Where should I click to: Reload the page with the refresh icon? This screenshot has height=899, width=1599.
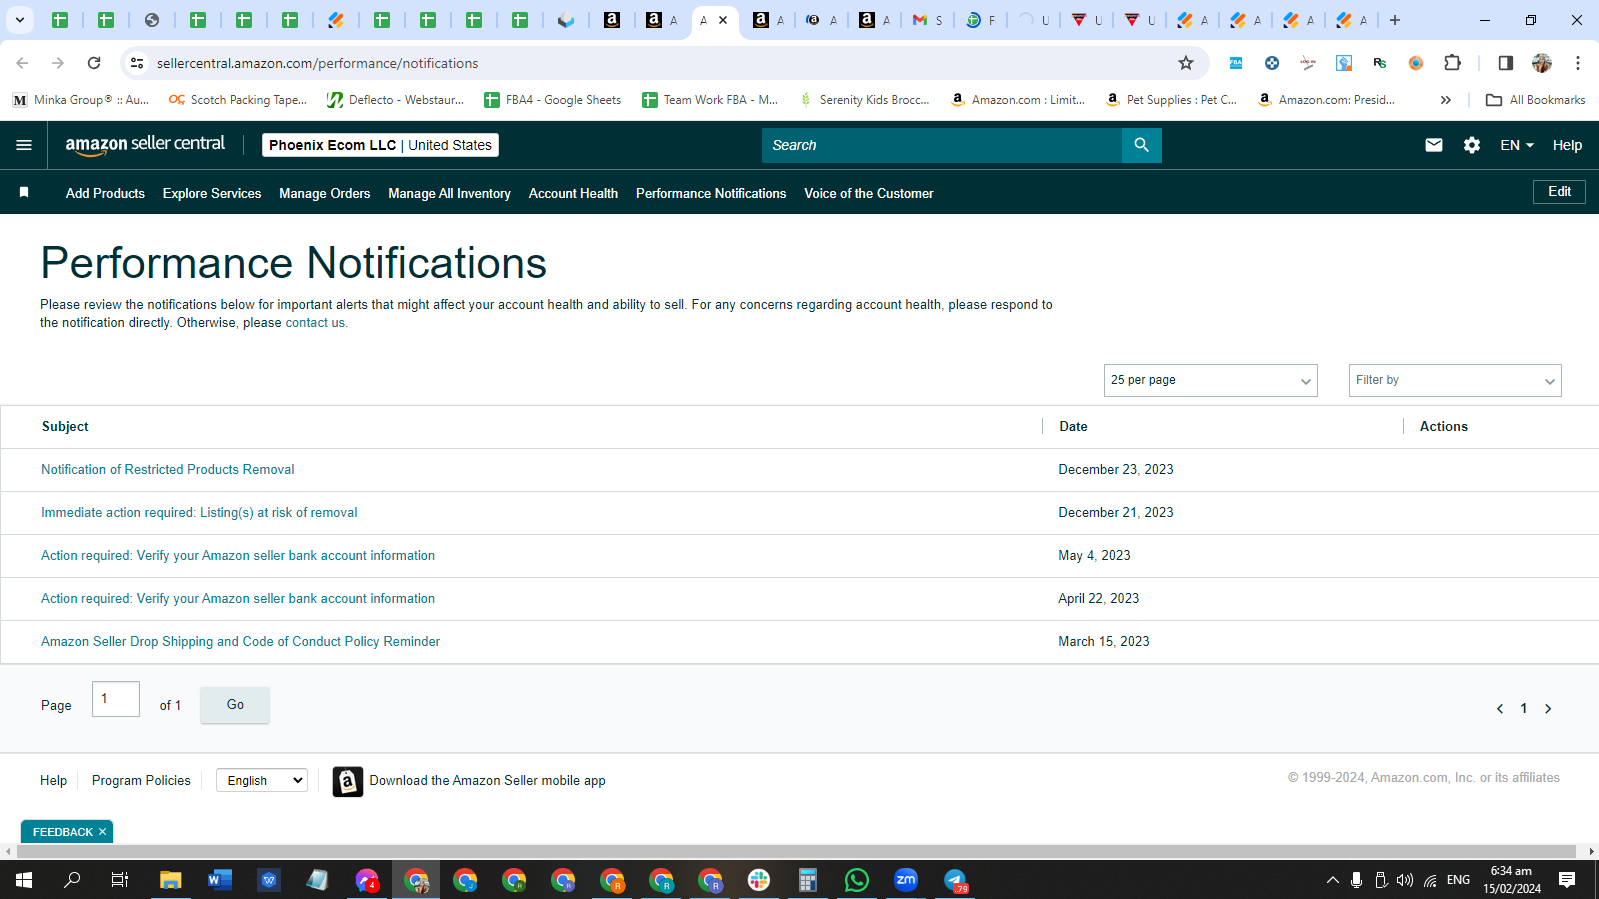tap(94, 63)
